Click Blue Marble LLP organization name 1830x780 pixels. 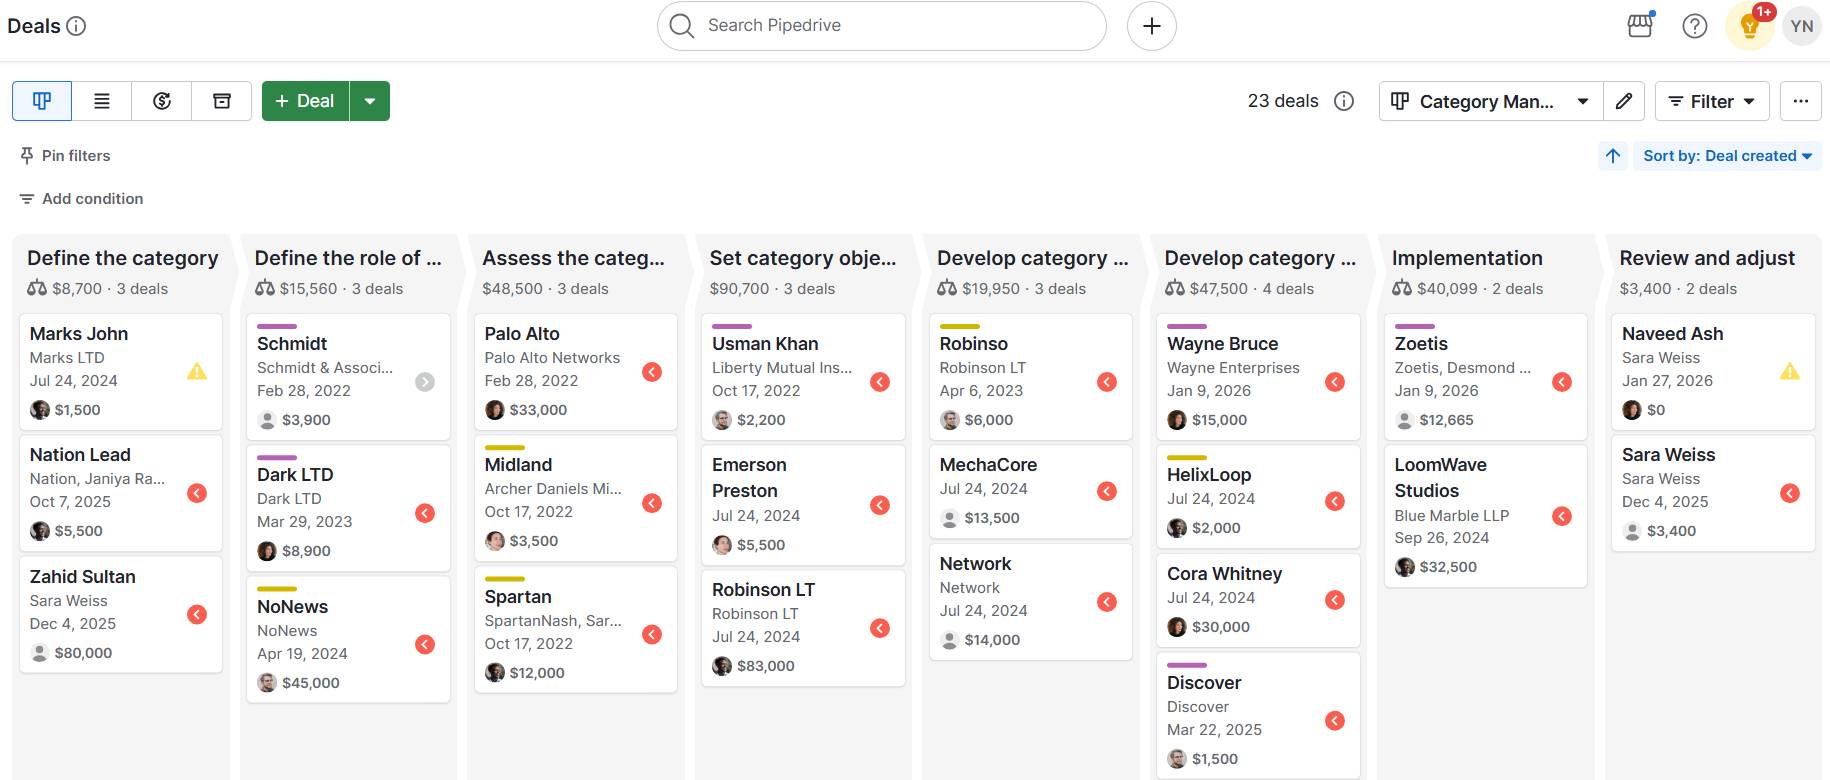point(1452,516)
